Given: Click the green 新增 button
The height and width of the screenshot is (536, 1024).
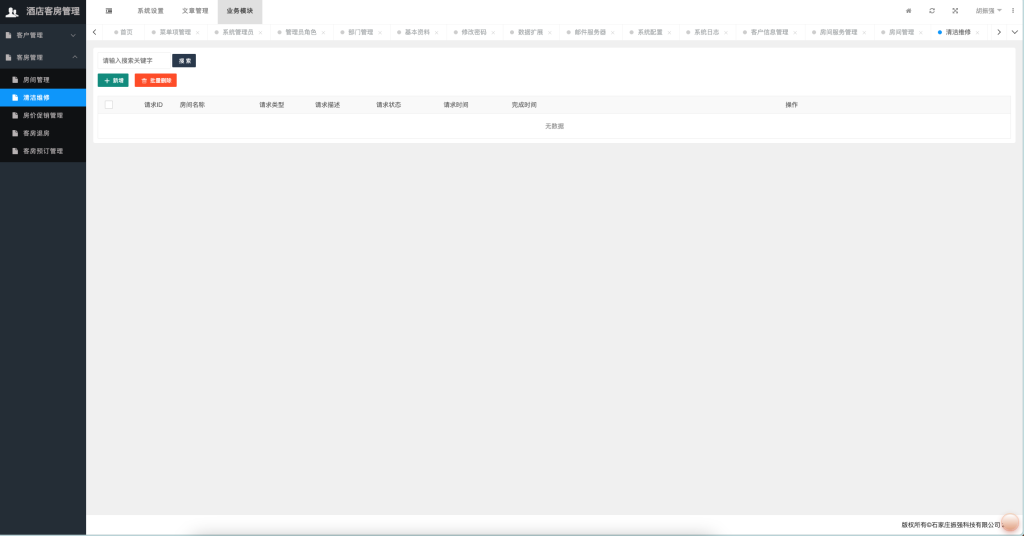Looking at the screenshot, I should [113, 80].
